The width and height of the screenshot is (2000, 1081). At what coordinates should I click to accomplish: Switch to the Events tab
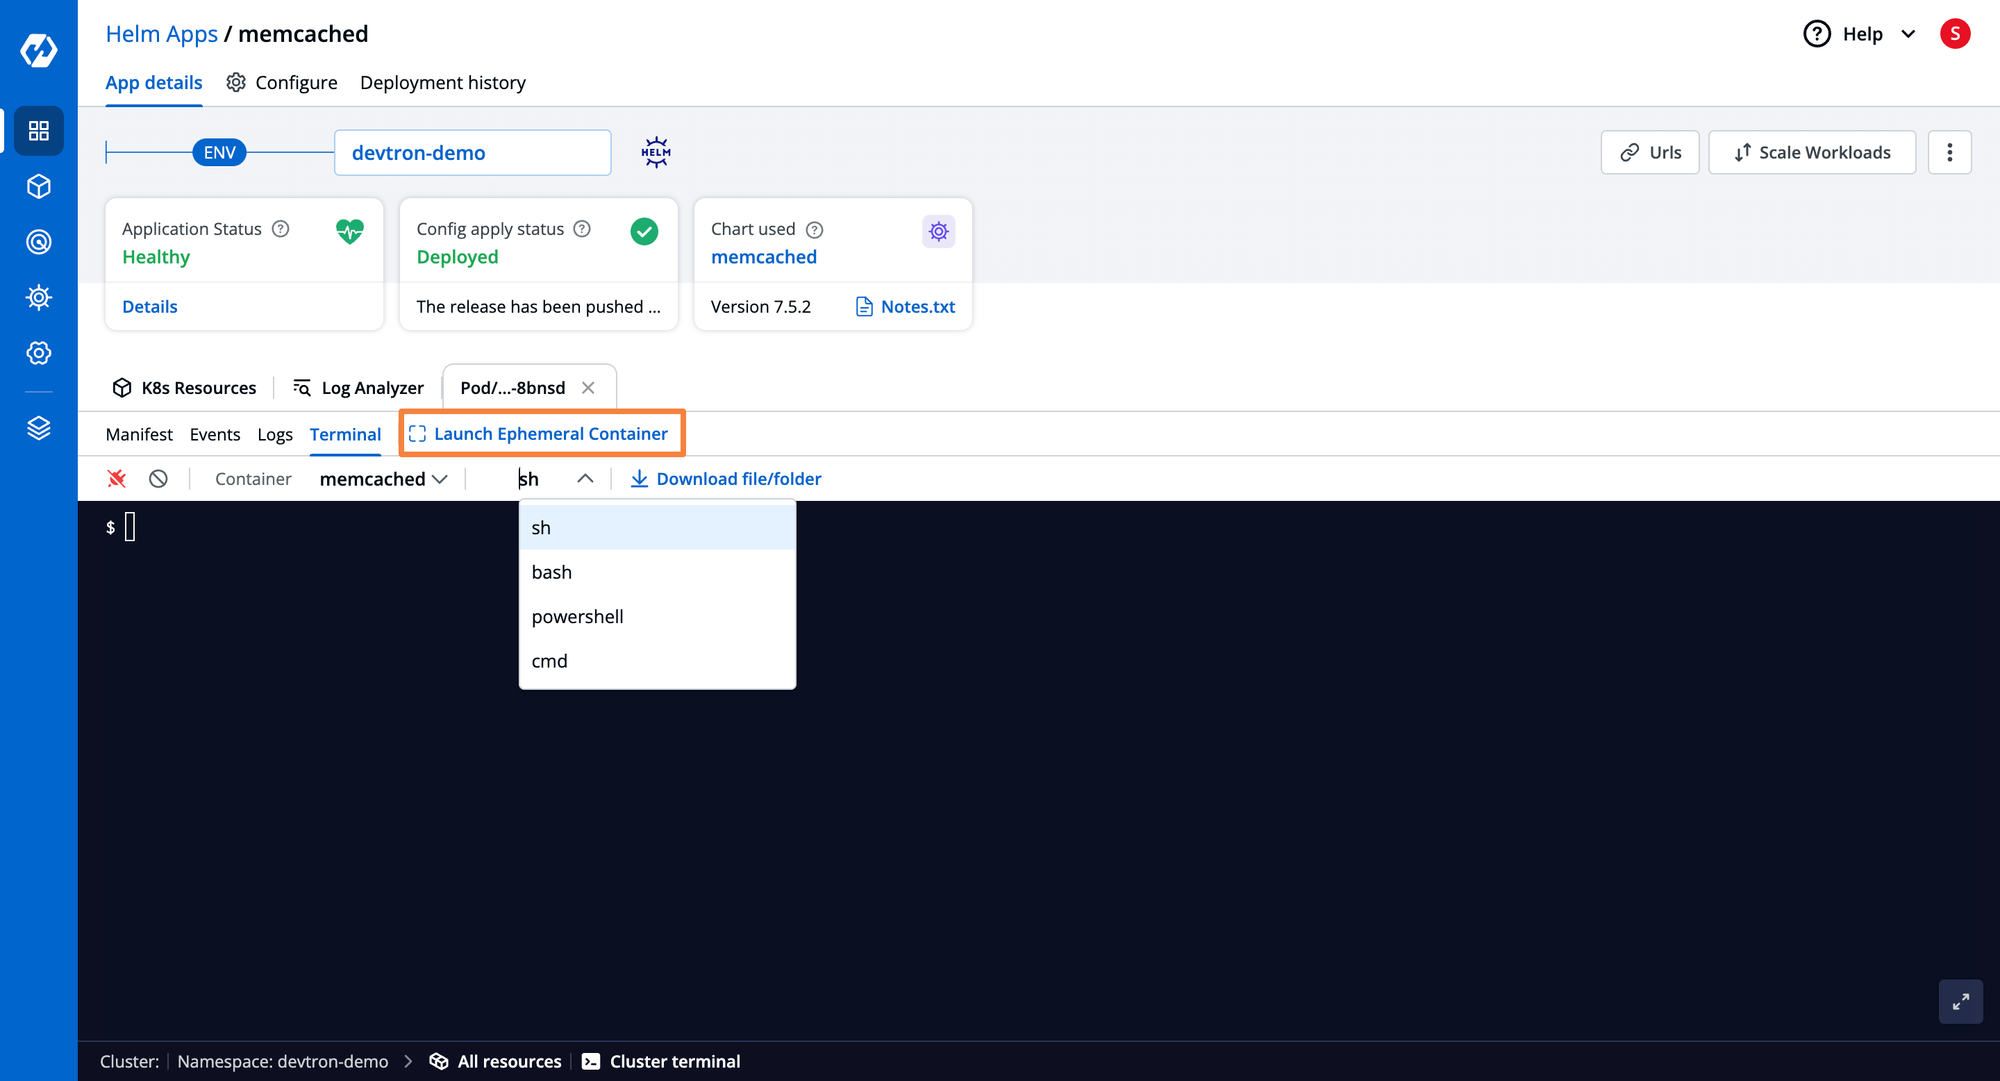point(214,433)
